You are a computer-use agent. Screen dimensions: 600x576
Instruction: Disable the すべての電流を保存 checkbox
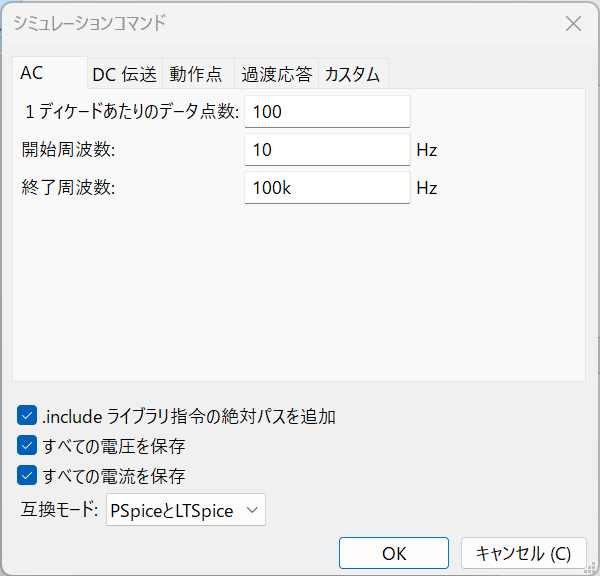click(x=27, y=475)
